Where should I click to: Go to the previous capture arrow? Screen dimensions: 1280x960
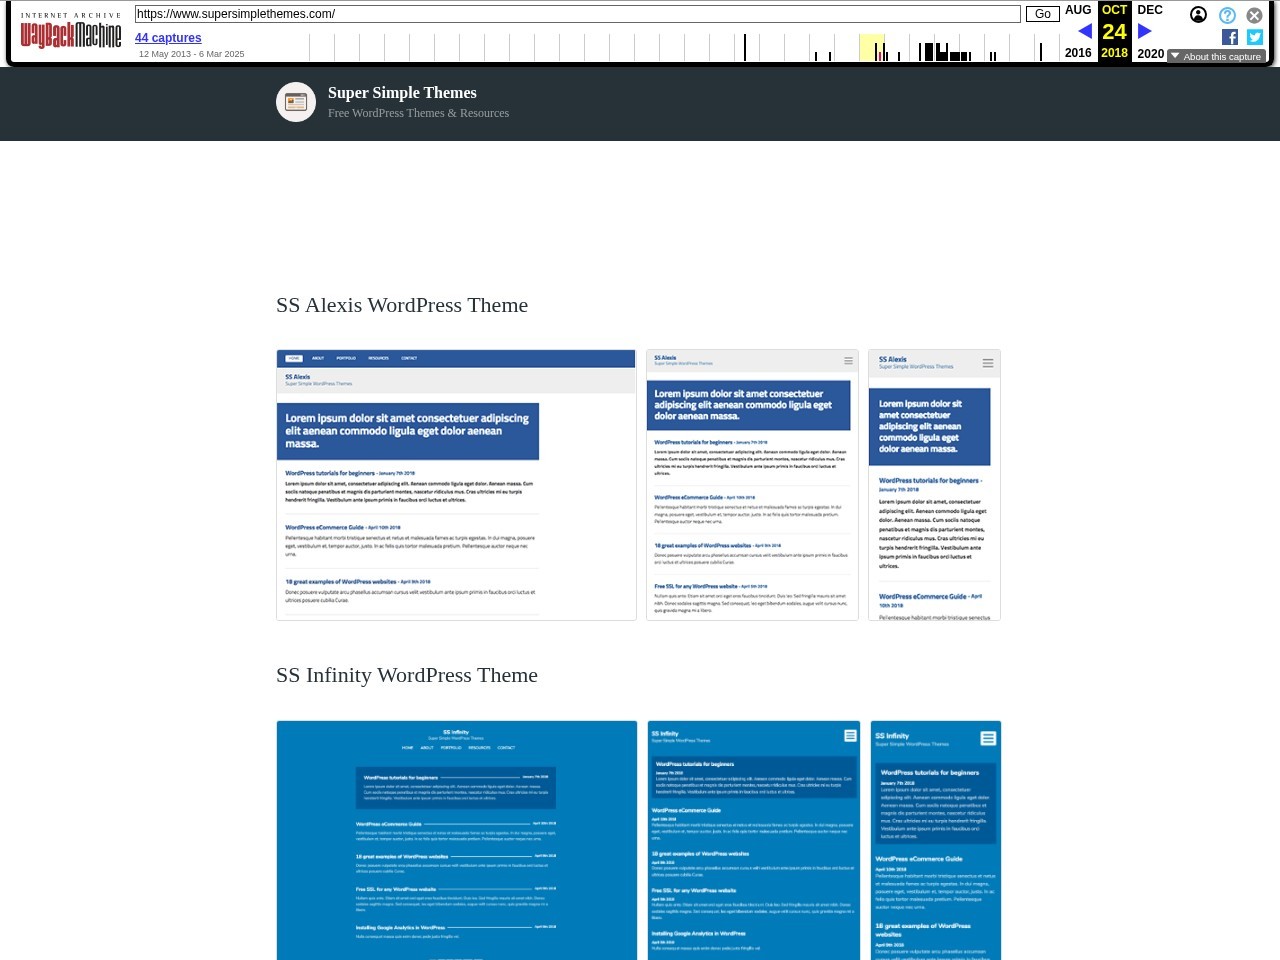click(1084, 31)
